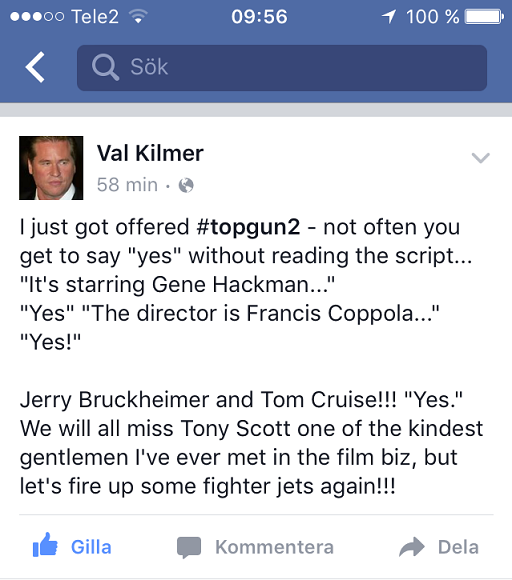Tap the comment speech bubble icon
This screenshot has height=580, width=512.
click(189, 547)
